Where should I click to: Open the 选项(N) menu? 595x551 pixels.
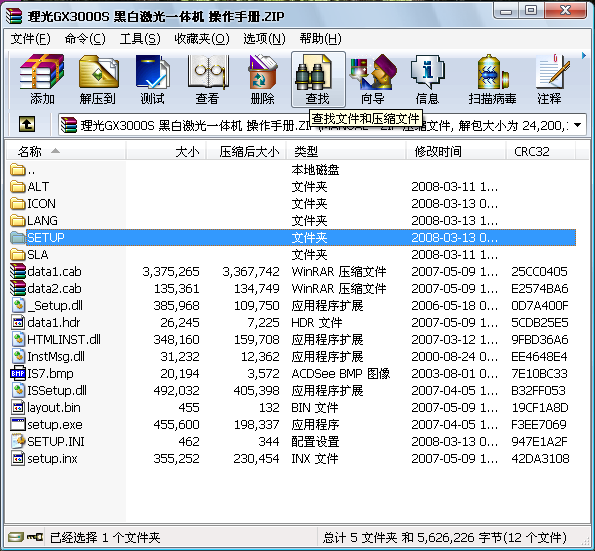click(264, 38)
